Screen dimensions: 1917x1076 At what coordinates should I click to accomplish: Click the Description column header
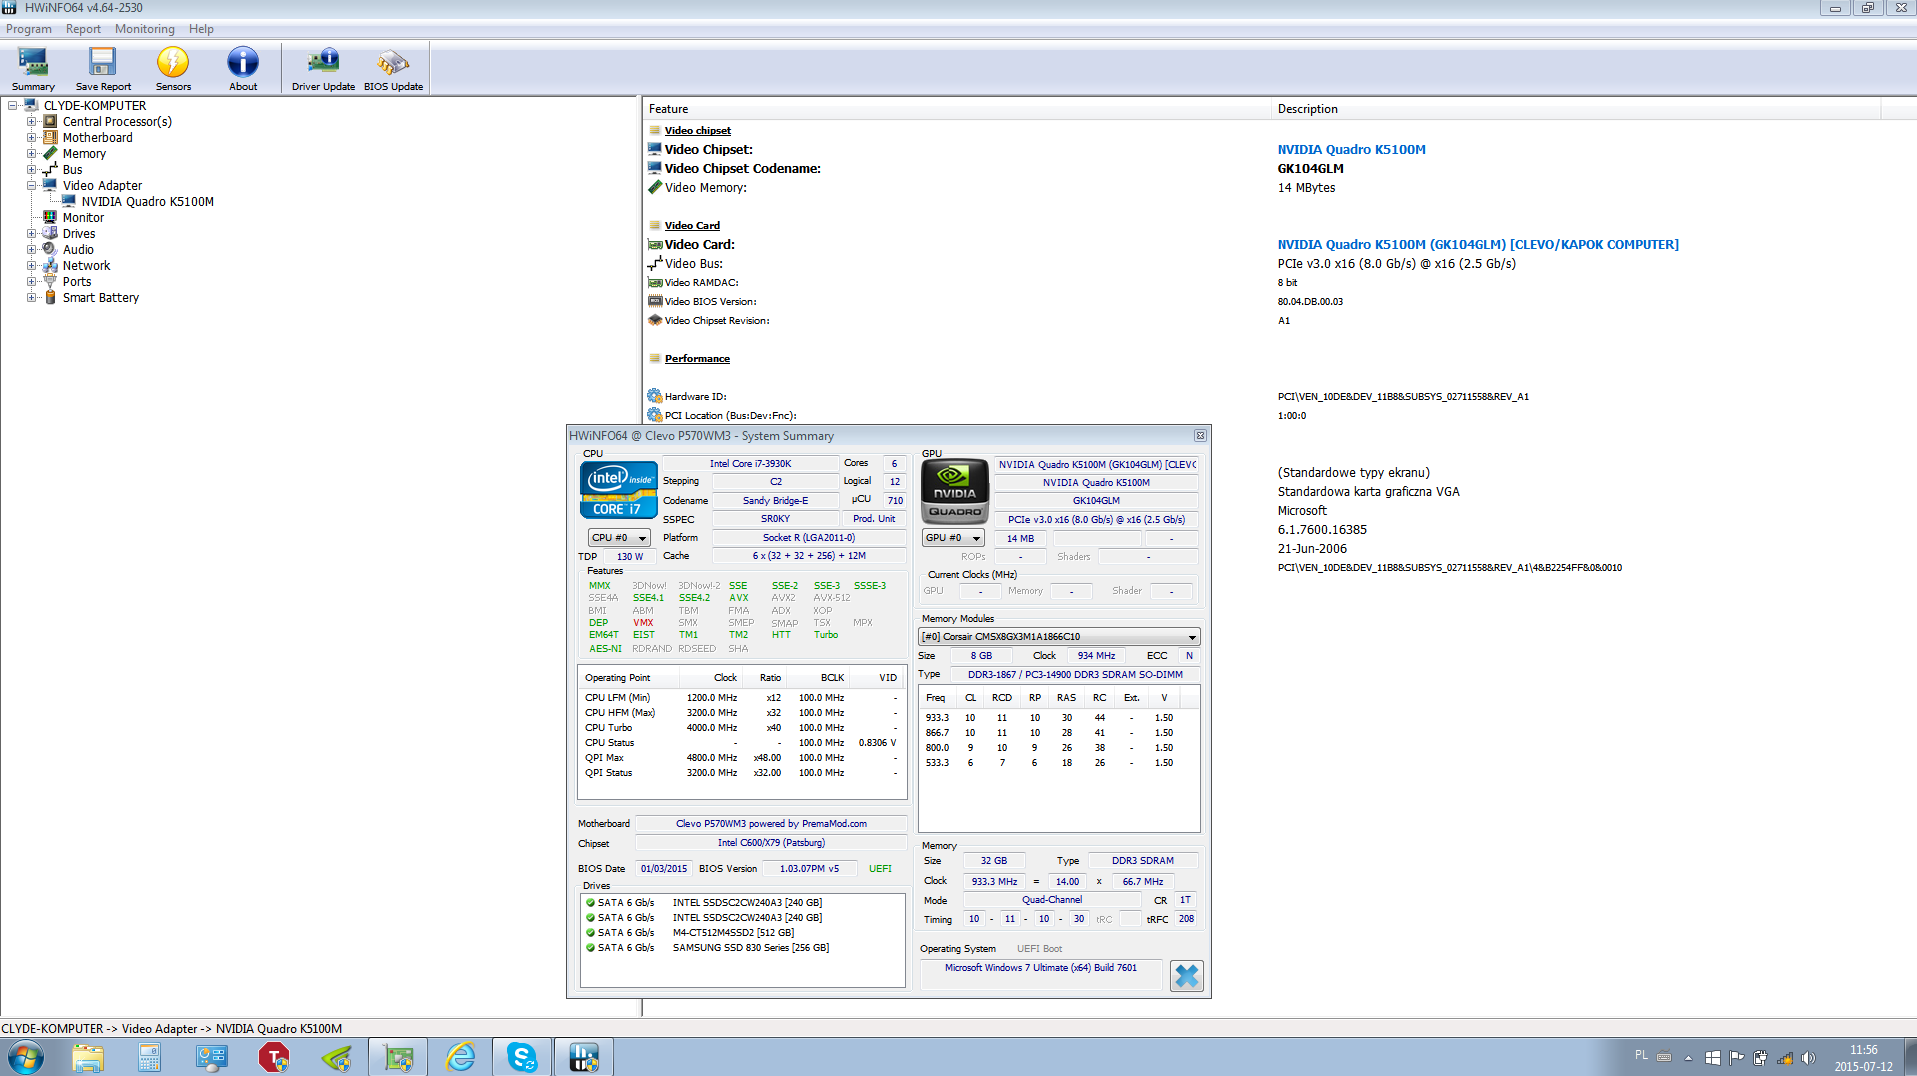[1576, 109]
